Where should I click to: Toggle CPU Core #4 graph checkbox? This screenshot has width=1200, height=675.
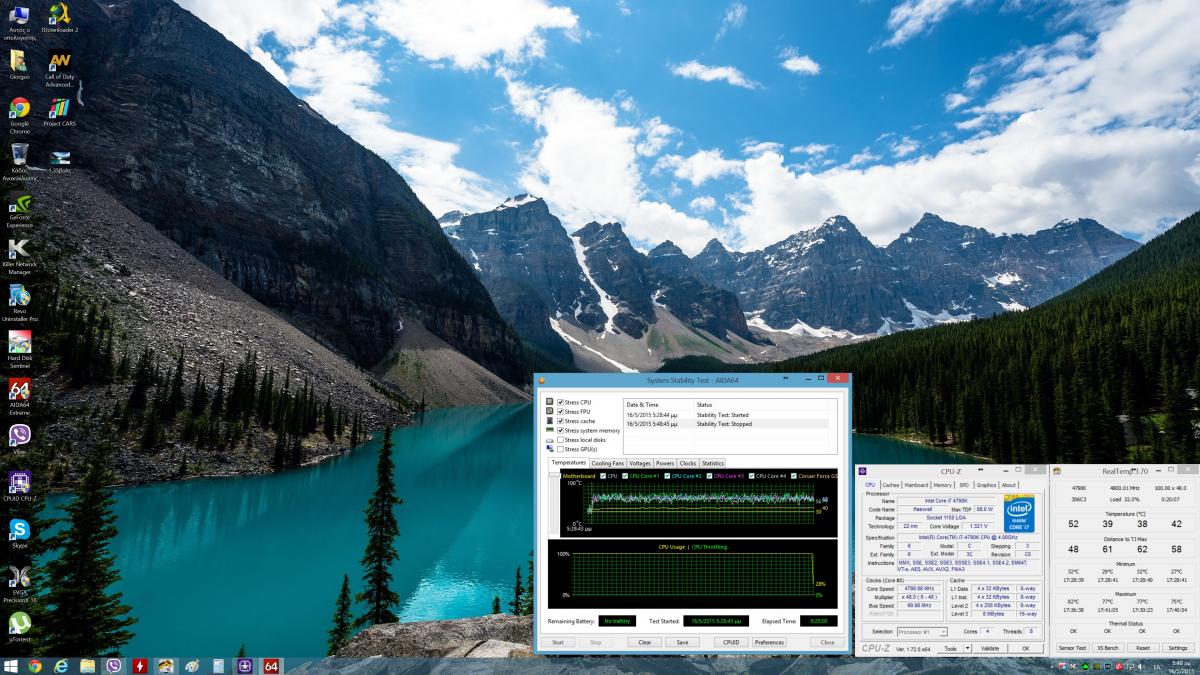pos(751,476)
